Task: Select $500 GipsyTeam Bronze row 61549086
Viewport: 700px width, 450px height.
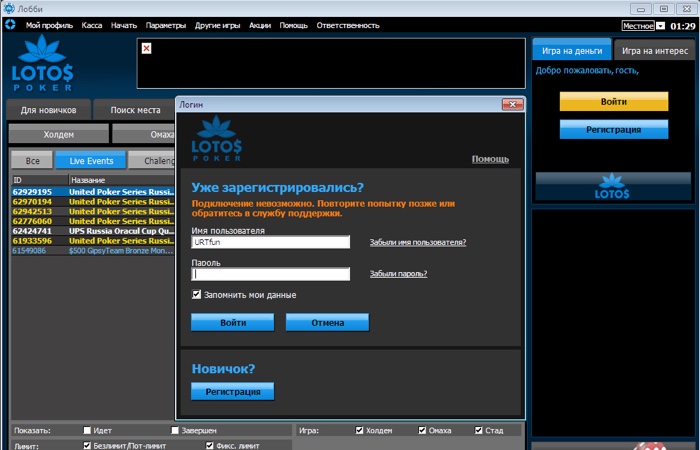Action: point(93,250)
